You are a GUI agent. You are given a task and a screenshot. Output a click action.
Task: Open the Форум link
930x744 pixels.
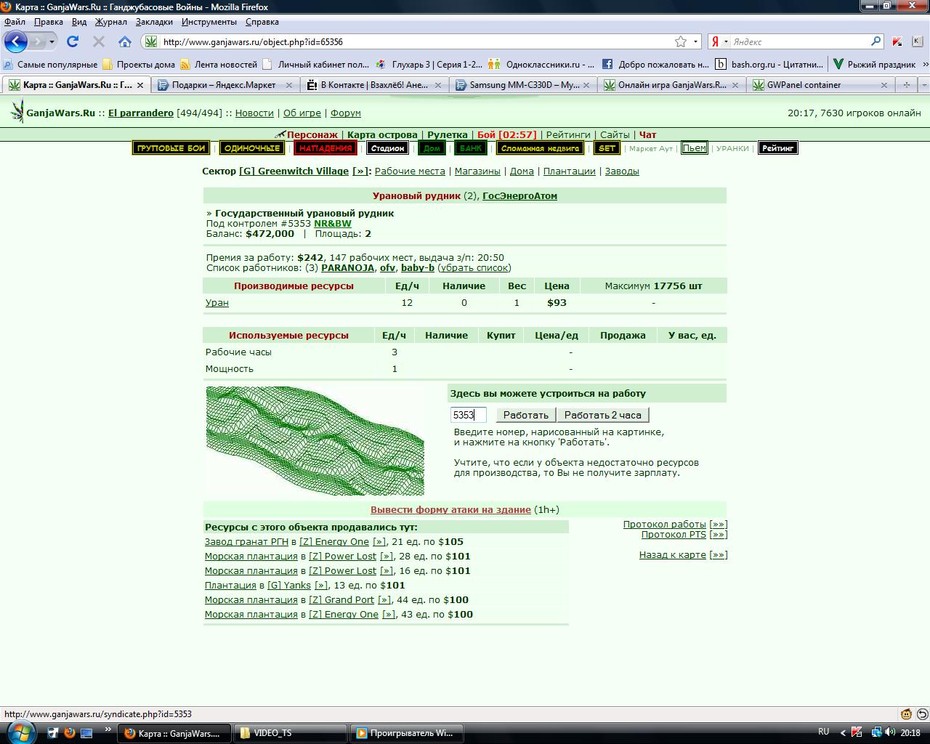tap(345, 113)
